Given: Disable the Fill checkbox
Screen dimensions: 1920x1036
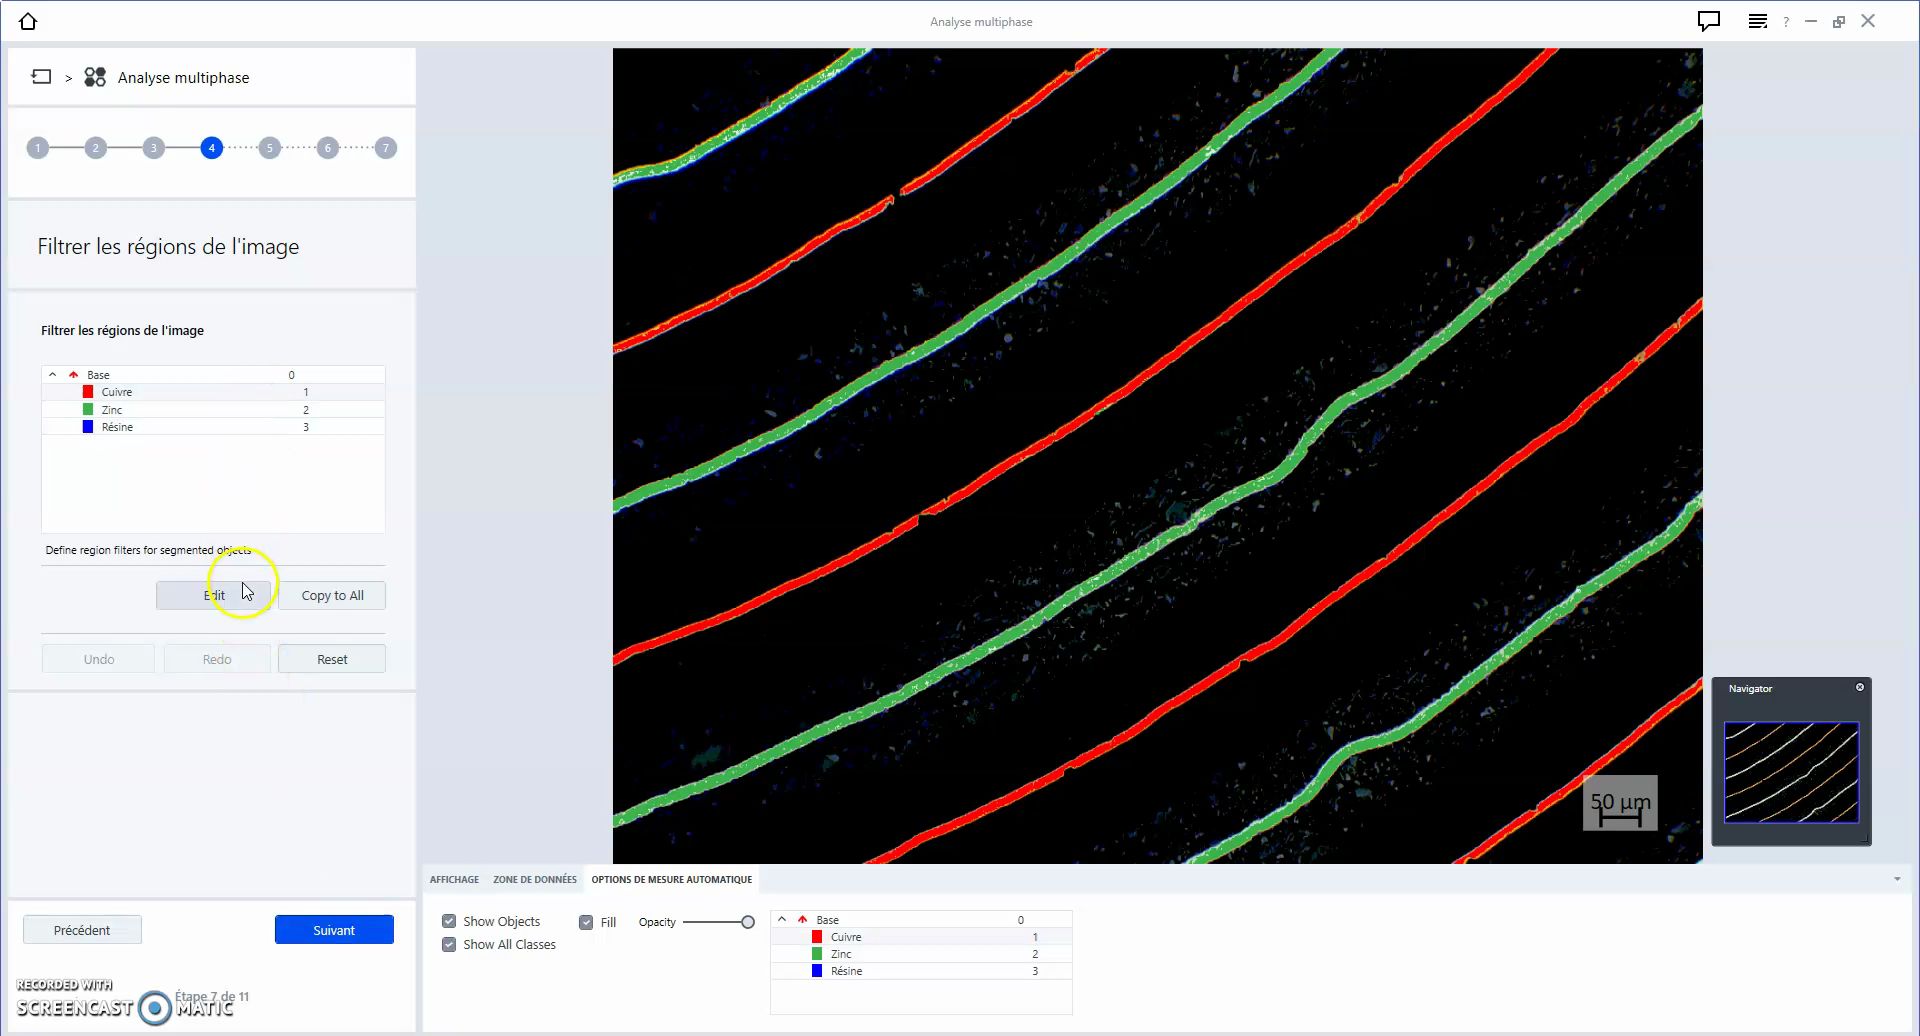Looking at the screenshot, I should [587, 921].
